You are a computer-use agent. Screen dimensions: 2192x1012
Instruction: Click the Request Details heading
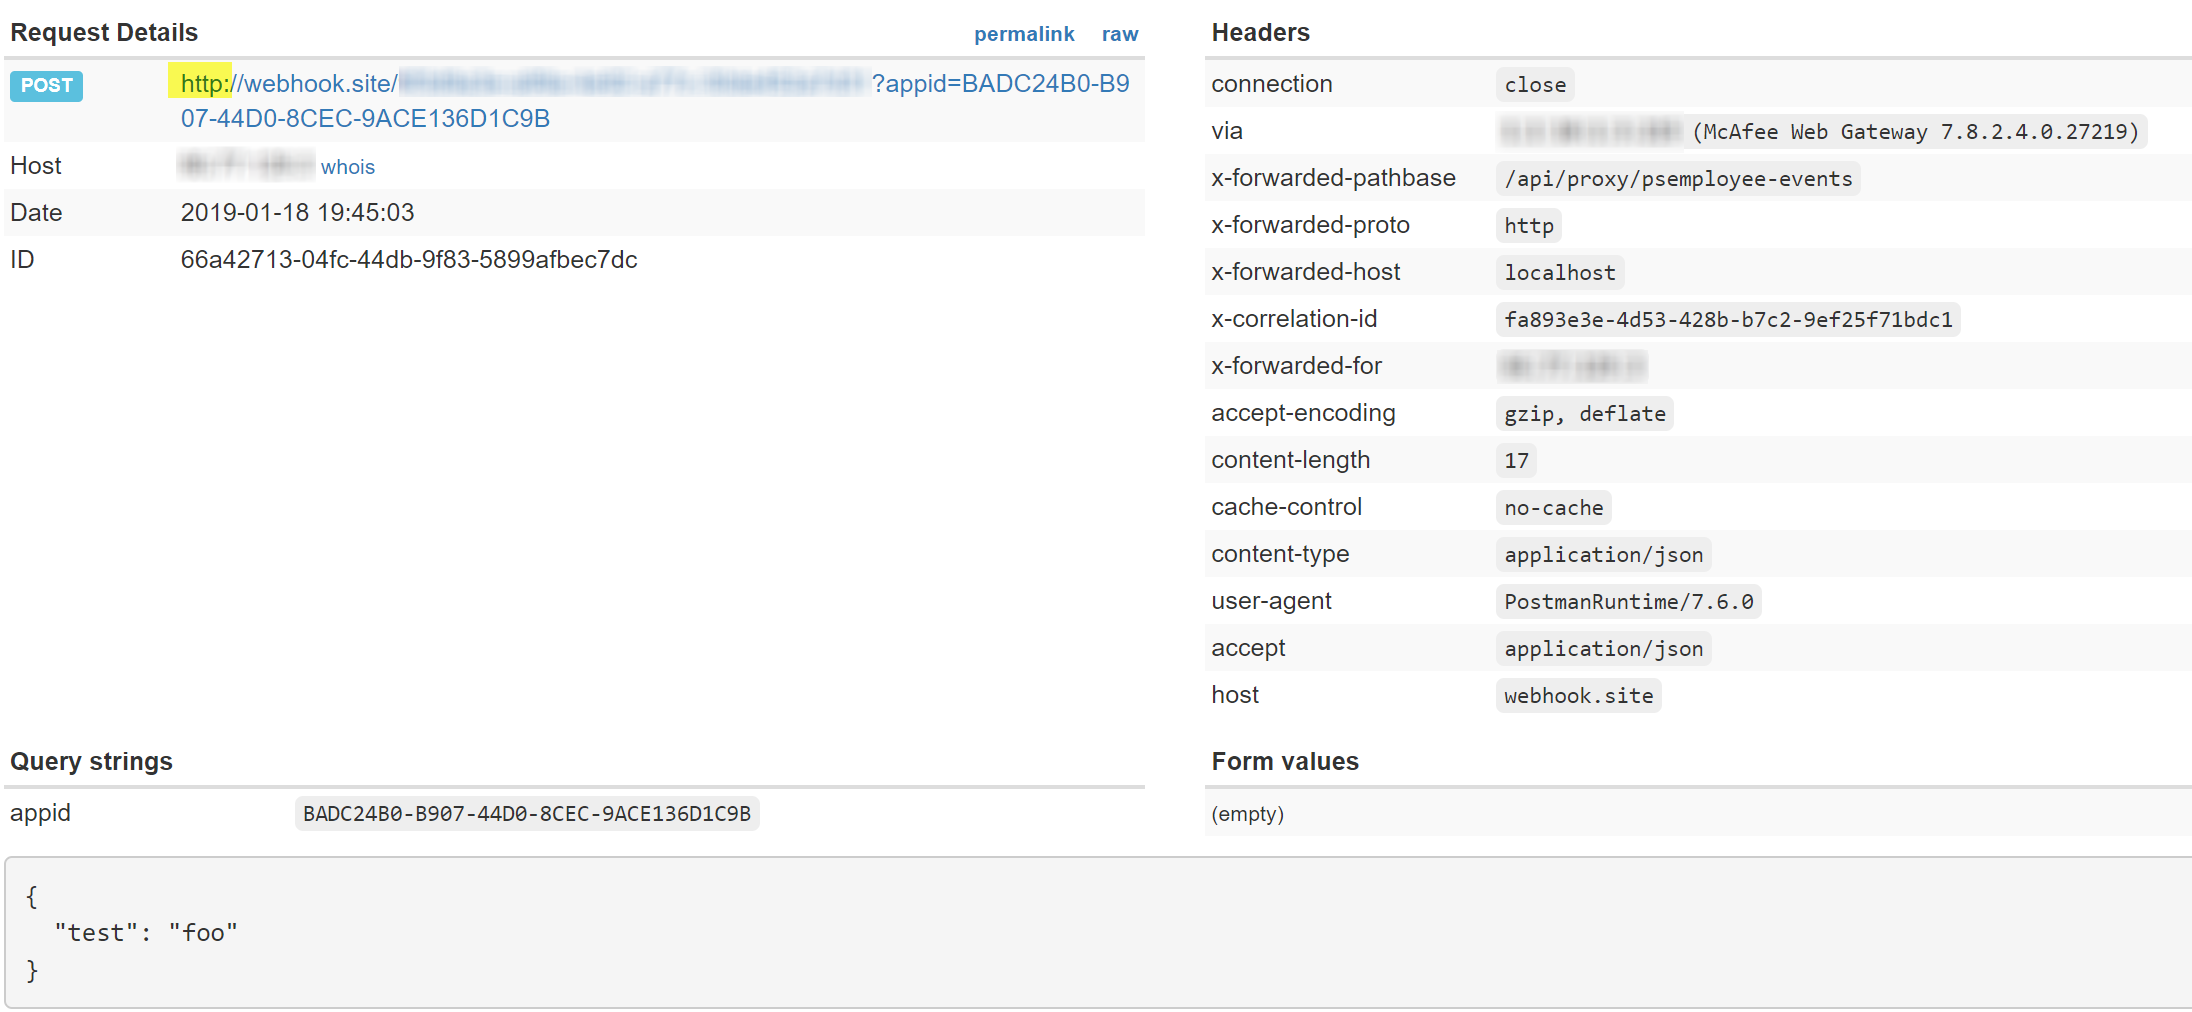pos(103,31)
